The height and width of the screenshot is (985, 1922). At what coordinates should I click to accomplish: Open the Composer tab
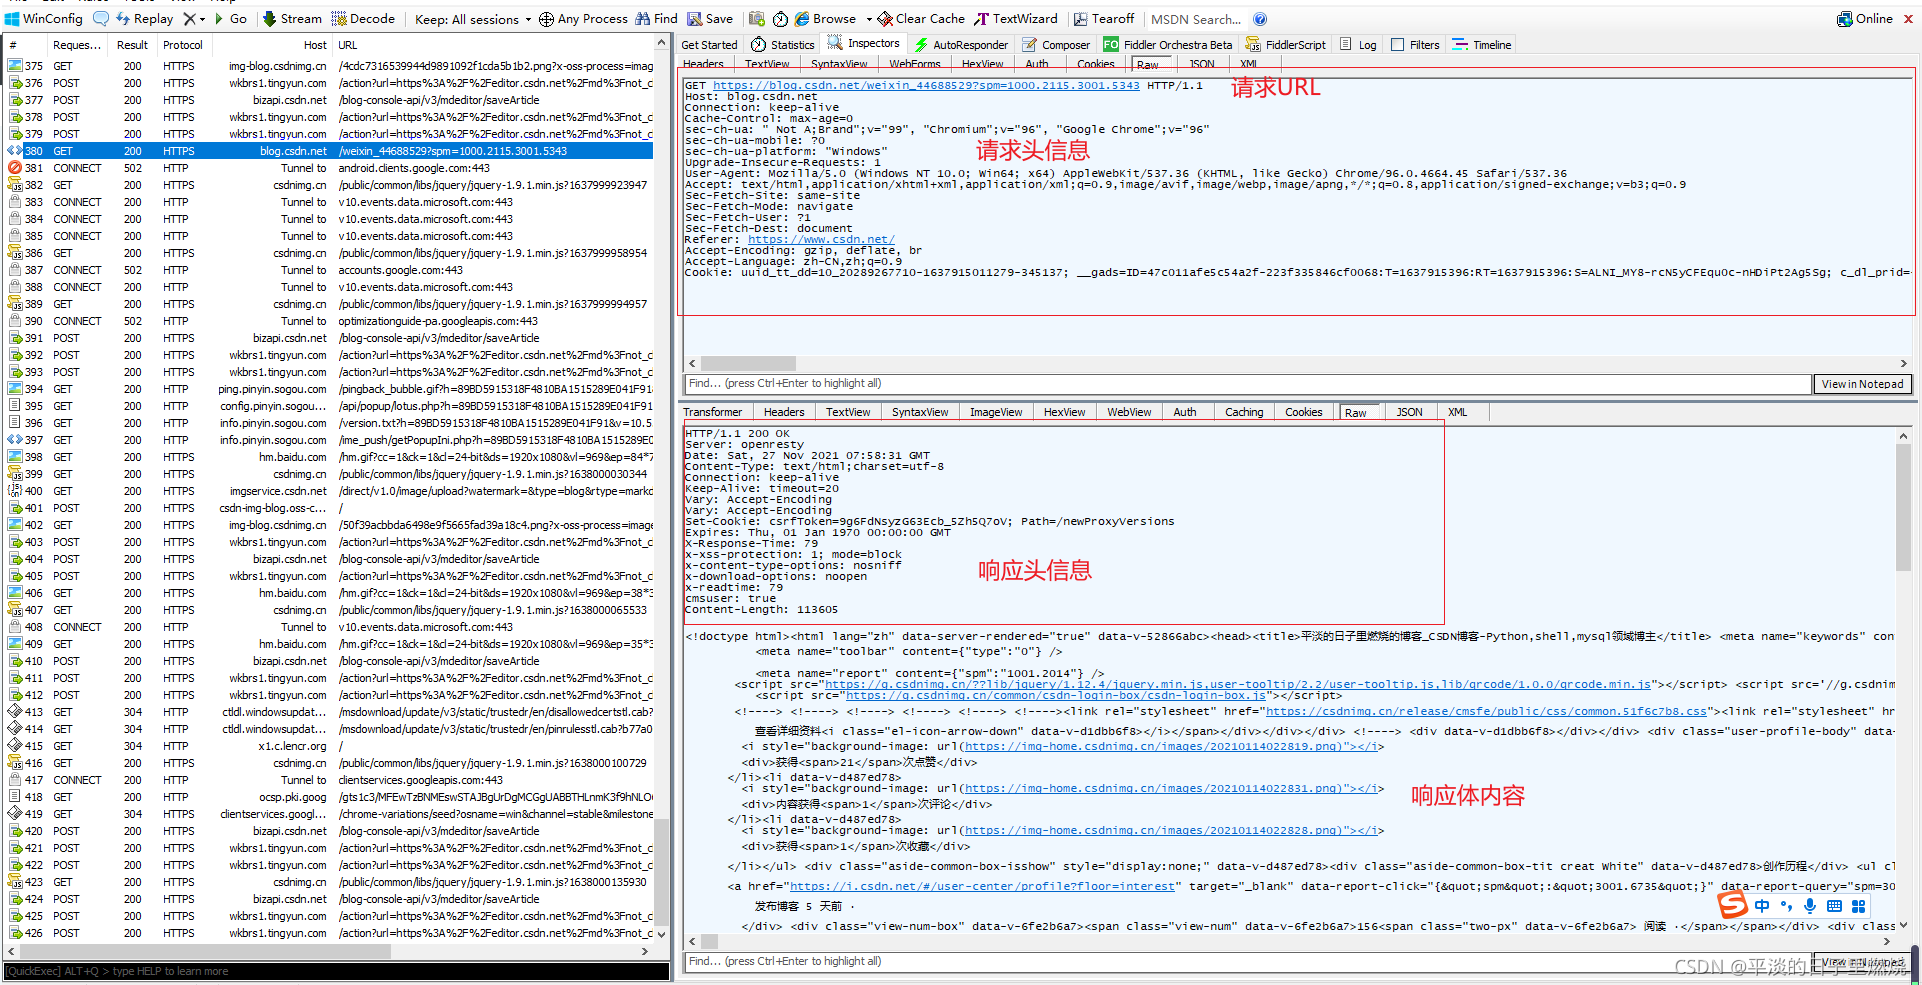pyautogui.click(x=1056, y=44)
